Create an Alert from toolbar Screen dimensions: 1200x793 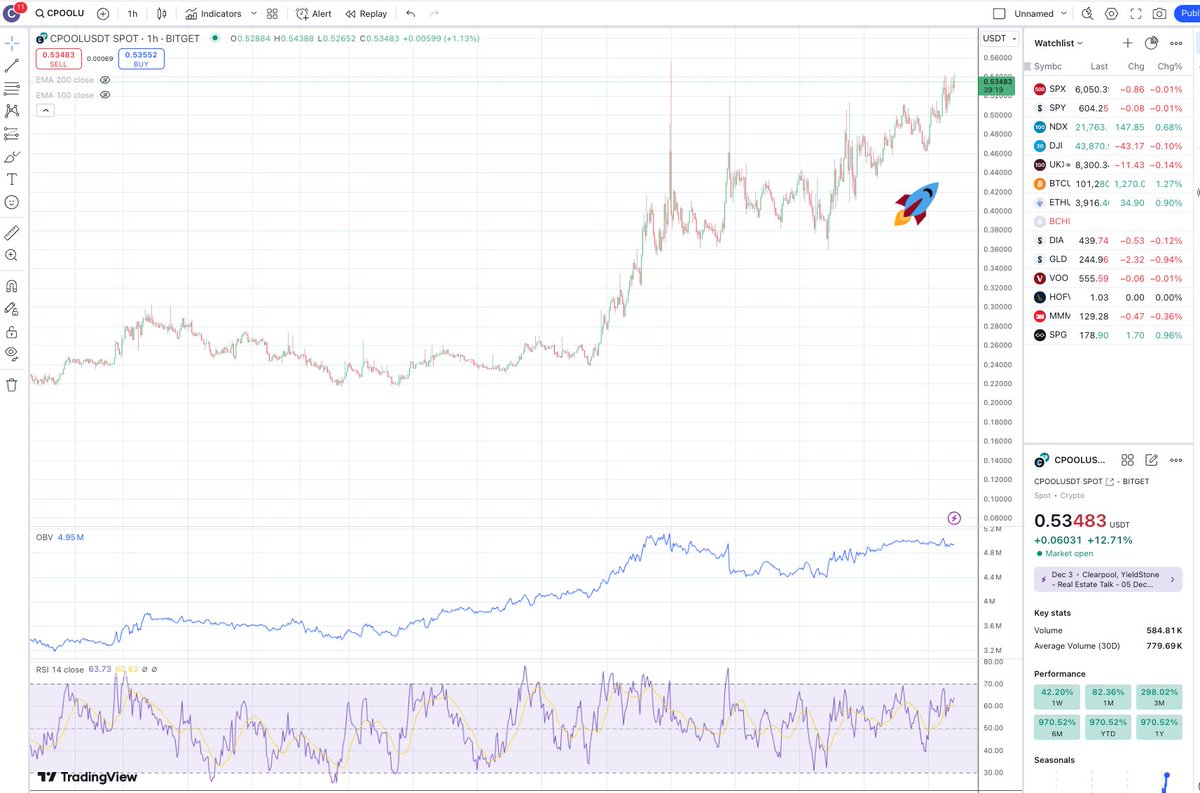coord(314,14)
